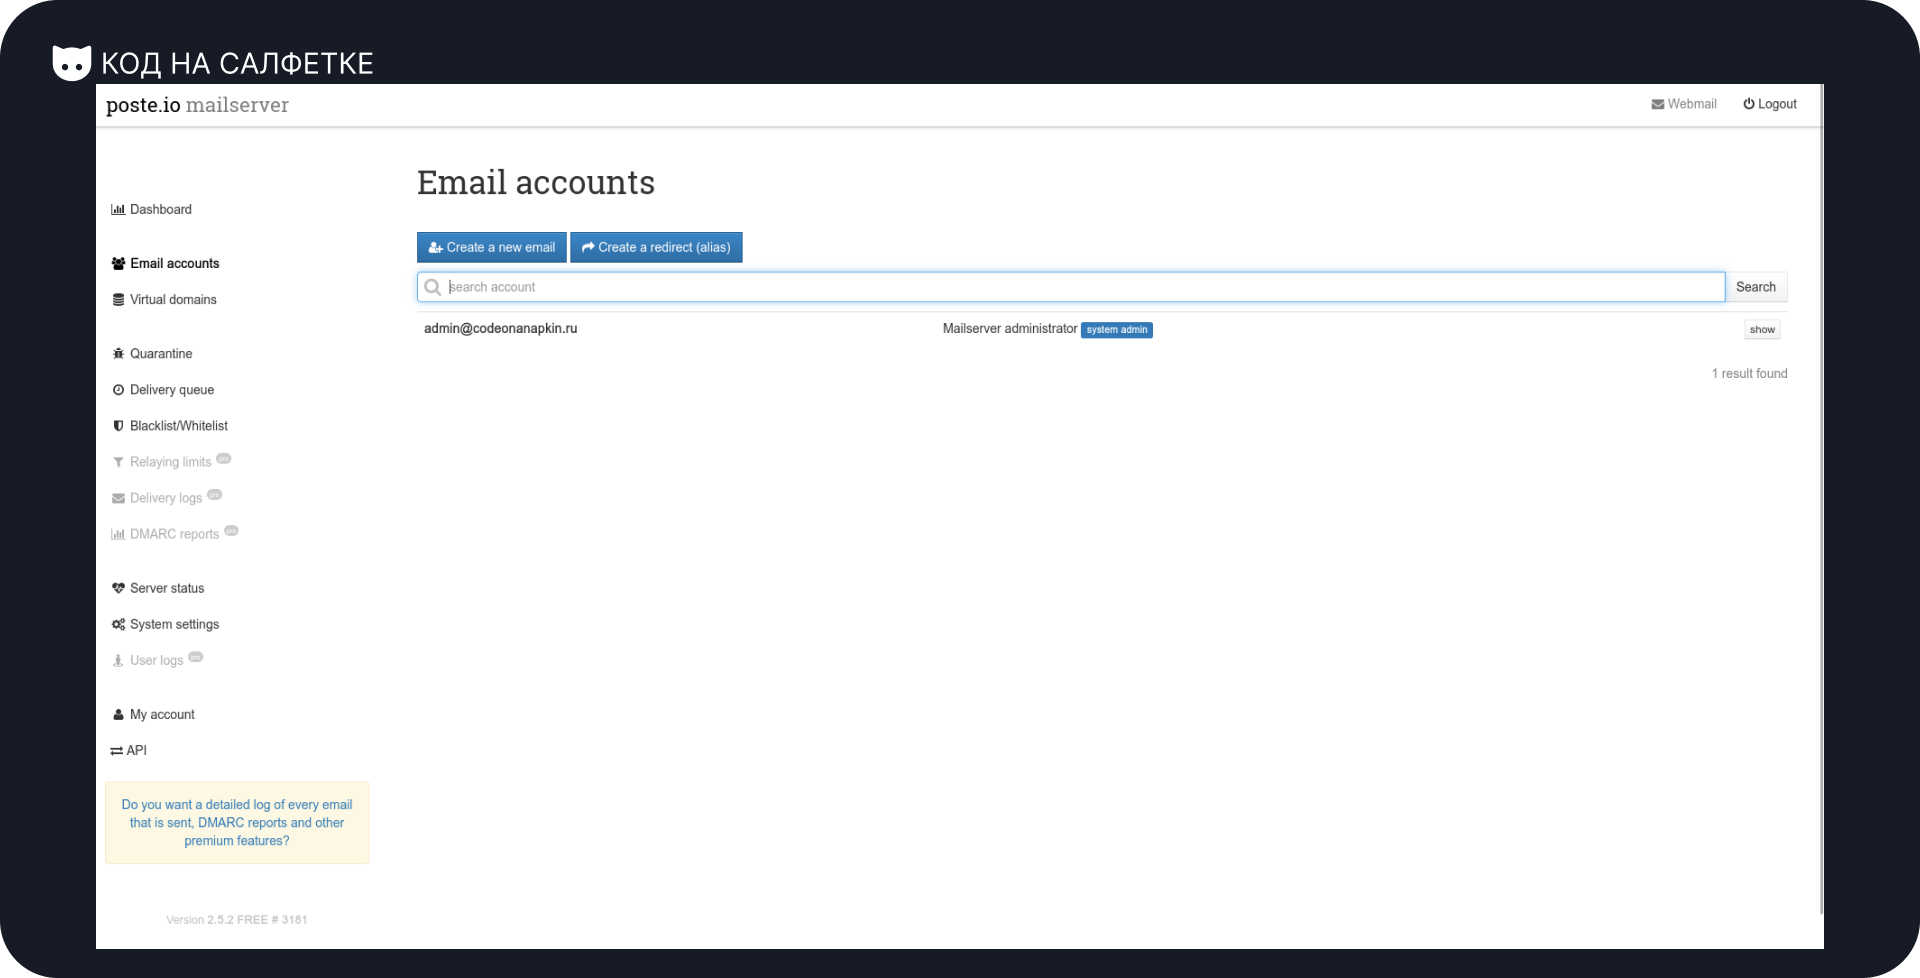Click the Search button
The width and height of the screenshot is (1920, 978).
coord(1756,287)
